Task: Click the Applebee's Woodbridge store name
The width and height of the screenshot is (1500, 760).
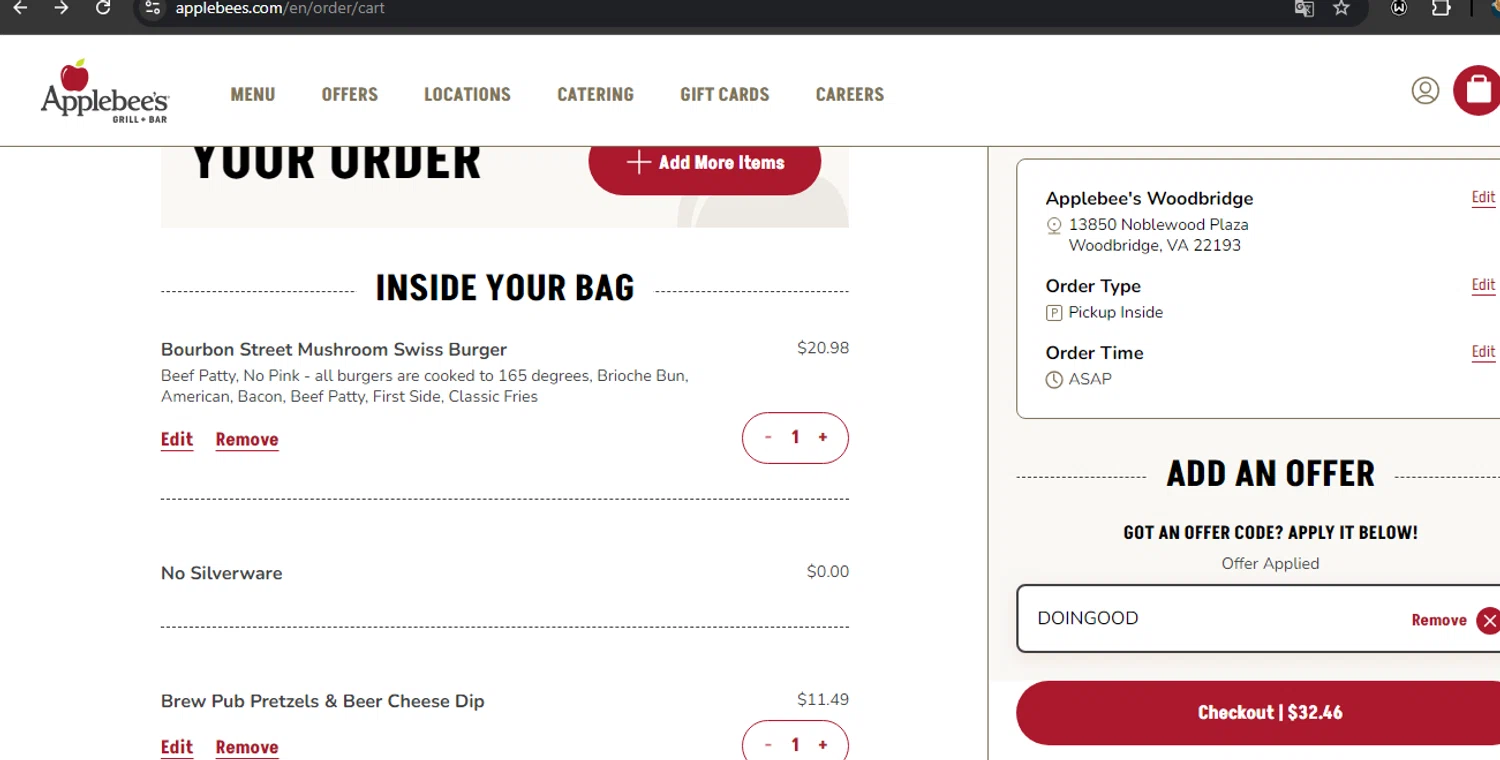Action: coord(1149,199)
